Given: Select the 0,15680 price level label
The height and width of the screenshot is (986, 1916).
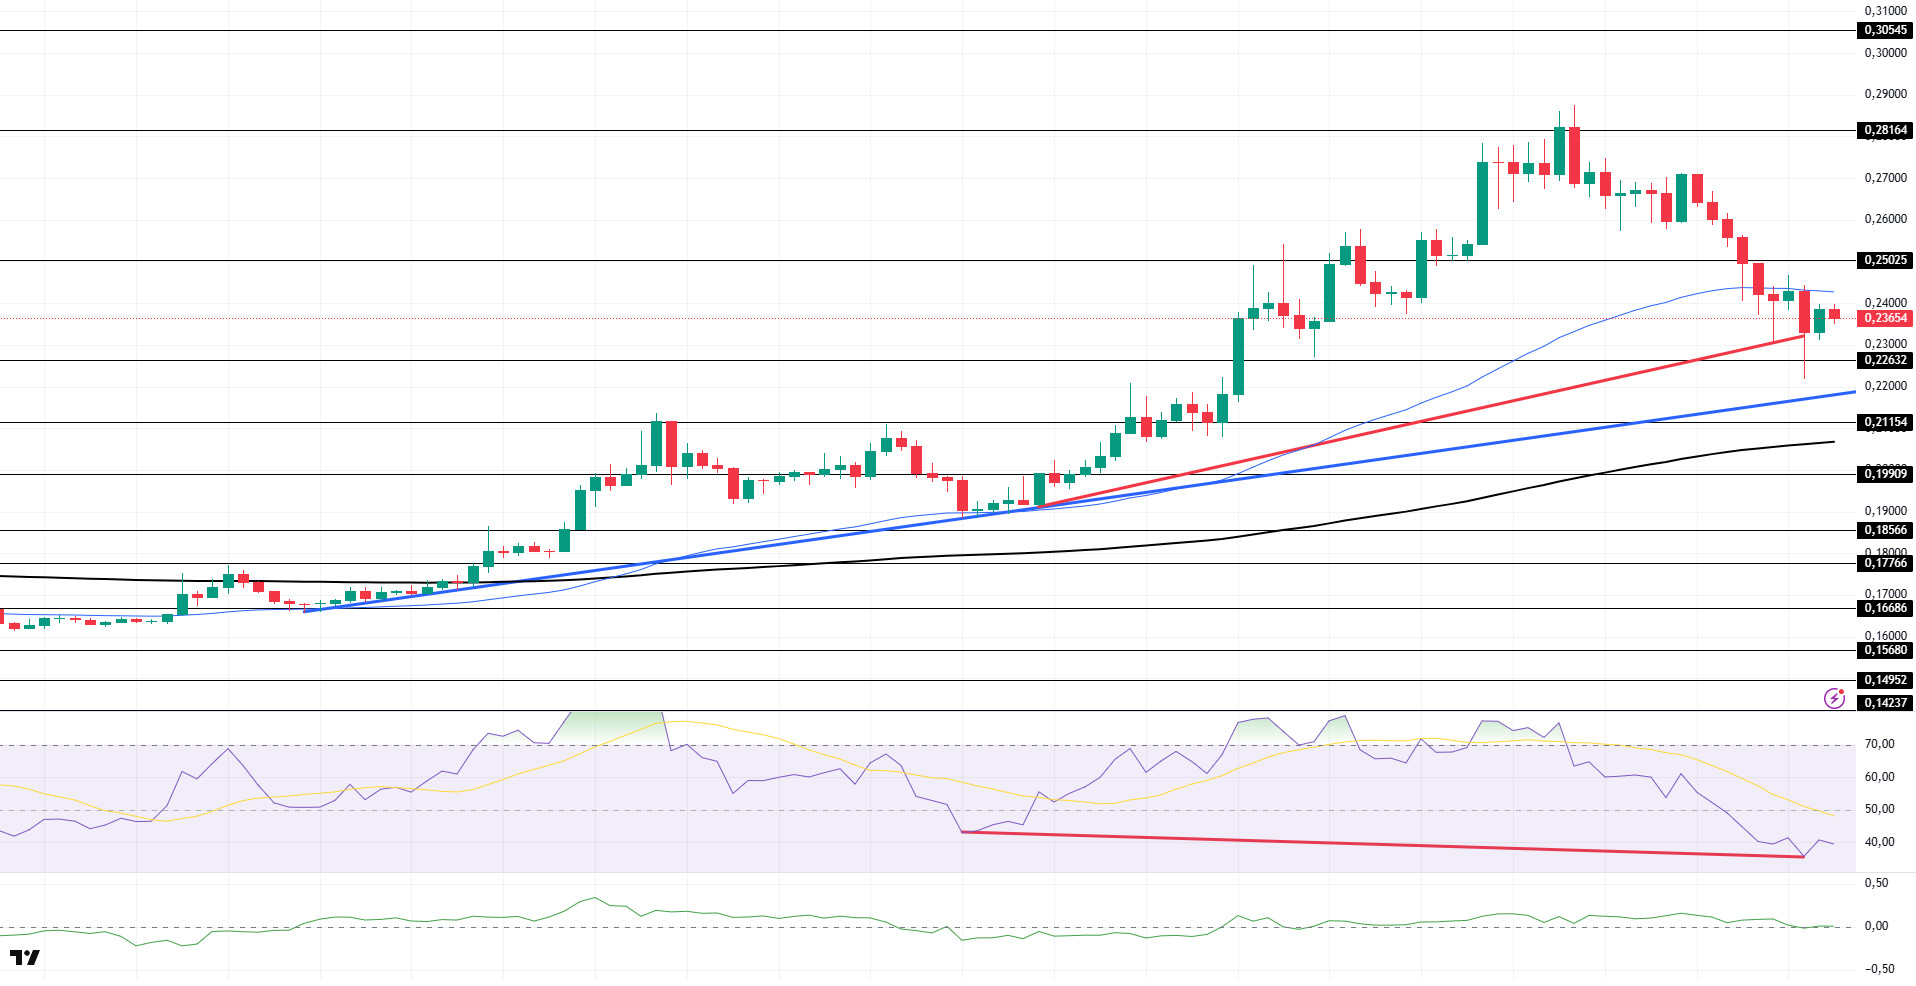Looking at the screenshot, I should pyautogui.click(x=1885, y=650).
